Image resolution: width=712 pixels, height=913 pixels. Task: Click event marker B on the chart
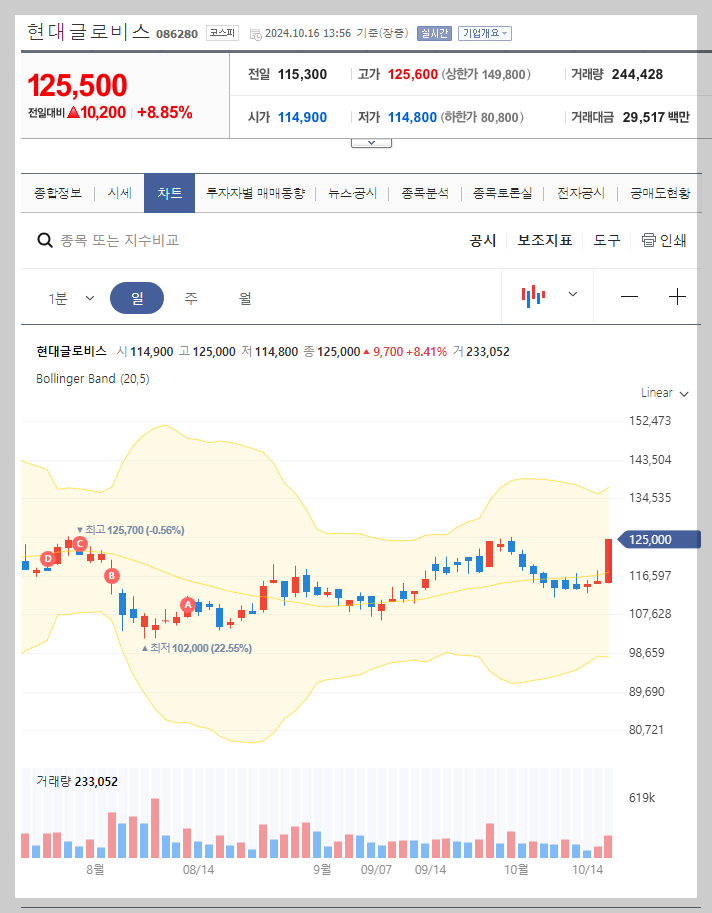pyautogui.click(x=111, y=575)
